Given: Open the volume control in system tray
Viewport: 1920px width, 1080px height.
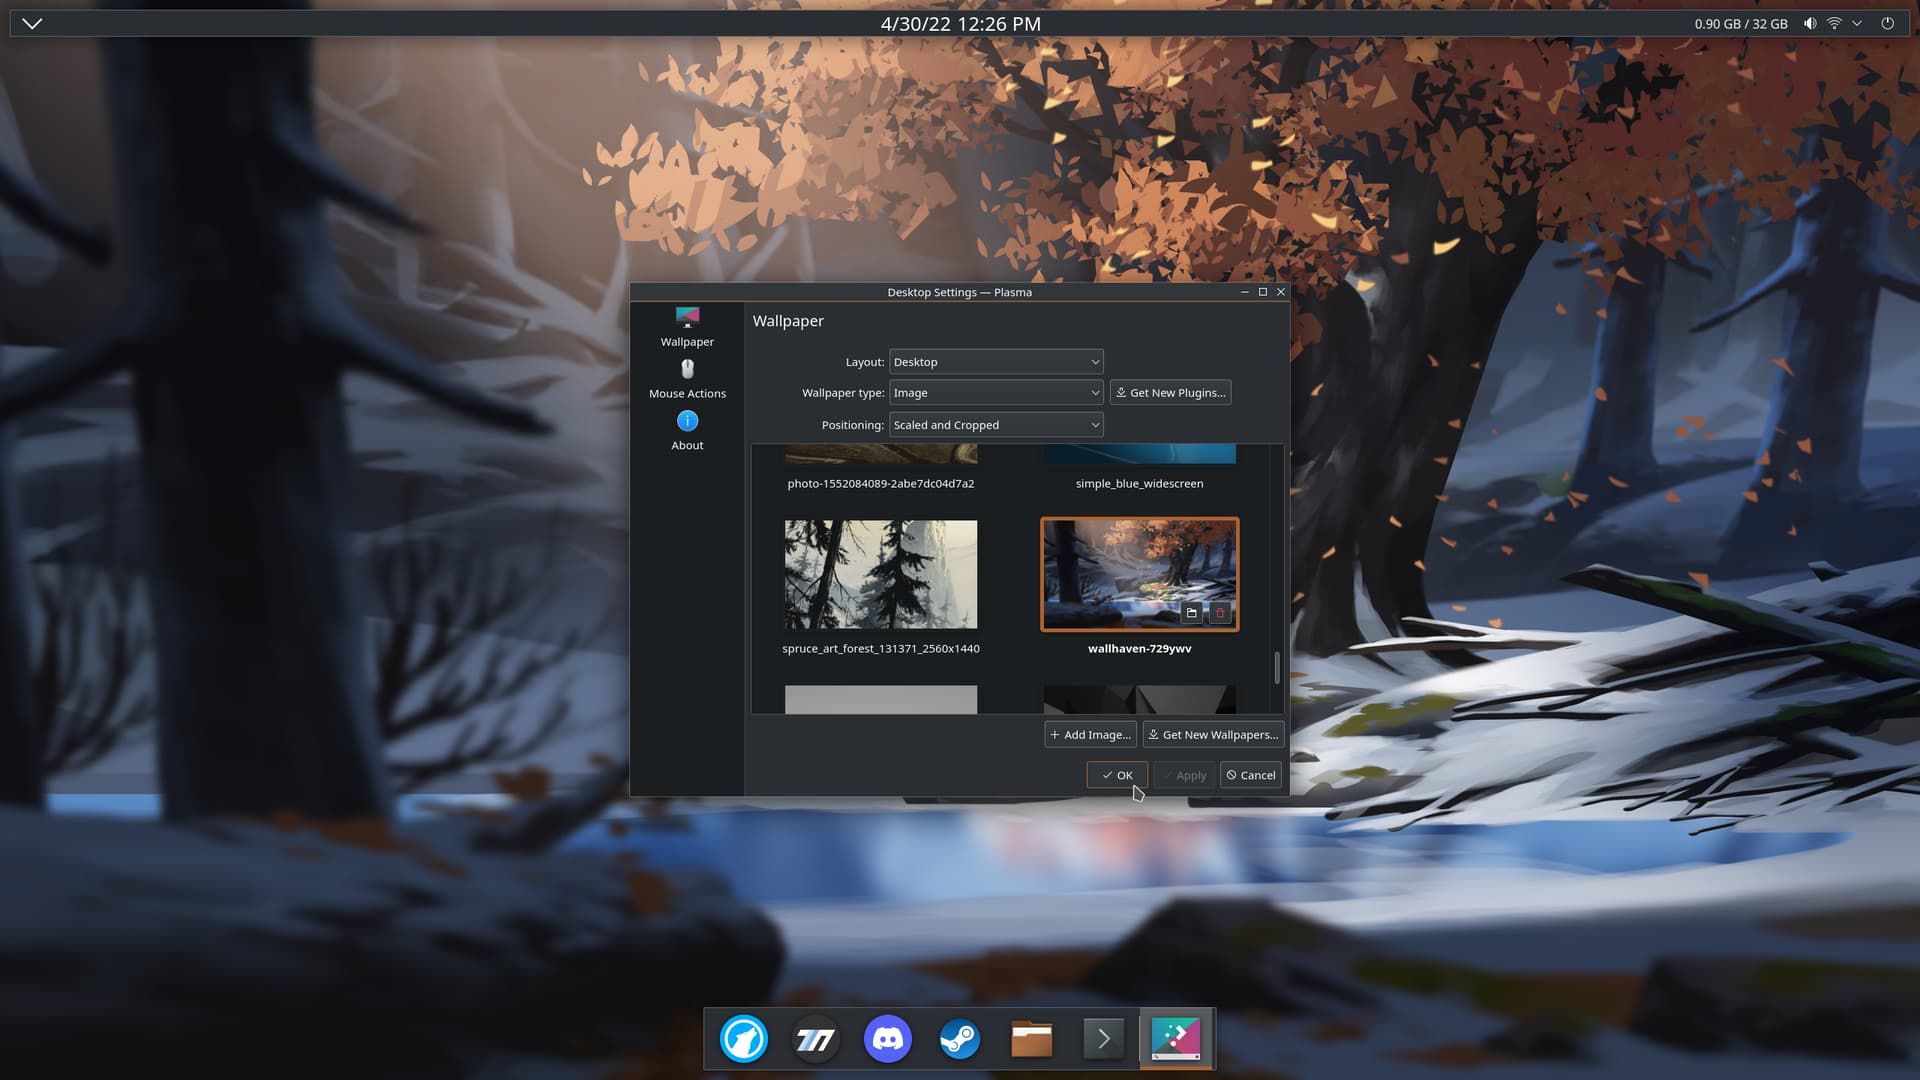Looking at the screenshot, I should 1810,23.
